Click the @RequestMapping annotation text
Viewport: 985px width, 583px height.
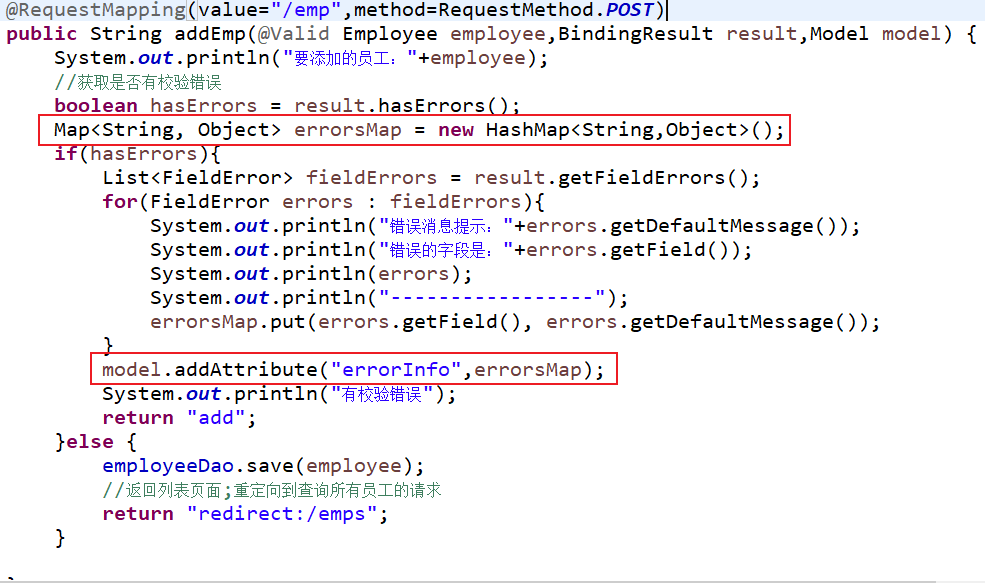pos(95,10)
